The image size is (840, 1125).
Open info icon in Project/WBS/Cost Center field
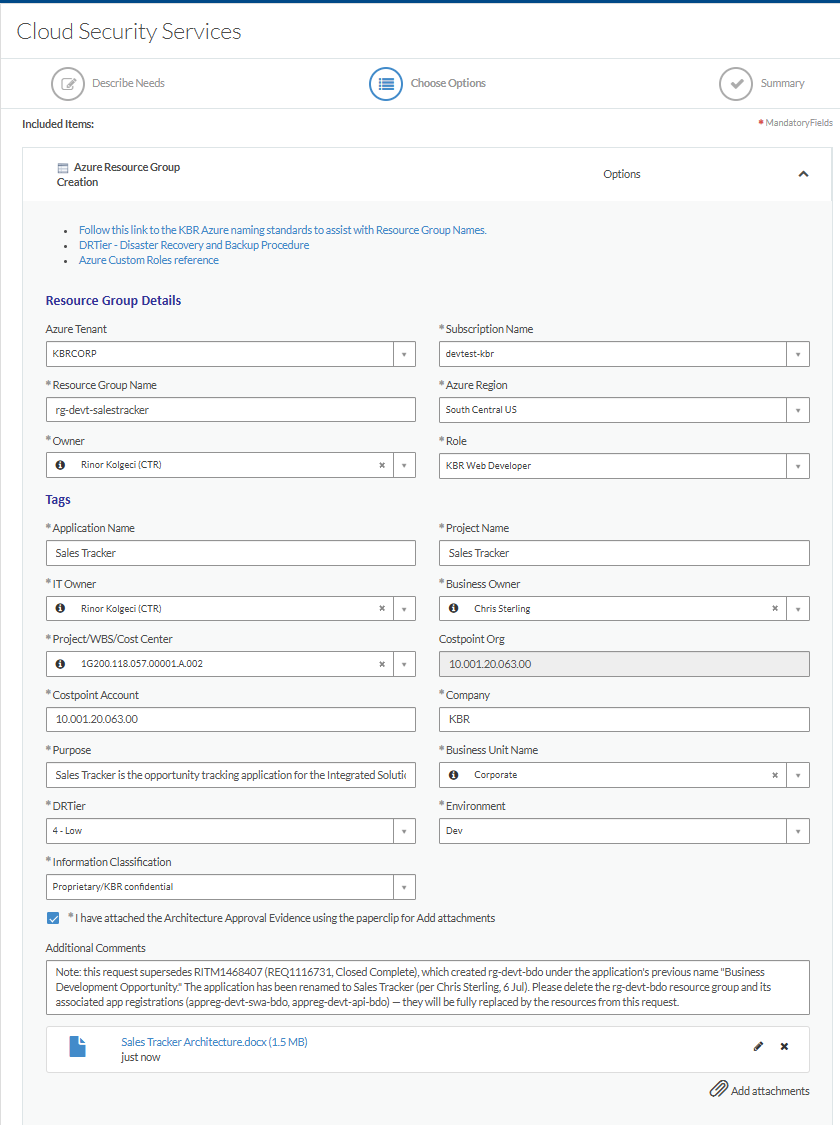[61, 664]
